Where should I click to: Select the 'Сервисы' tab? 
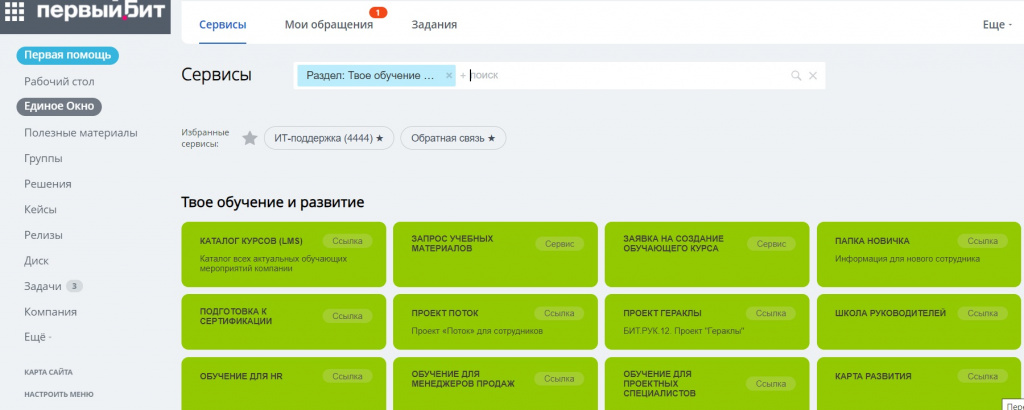[223, 24]
